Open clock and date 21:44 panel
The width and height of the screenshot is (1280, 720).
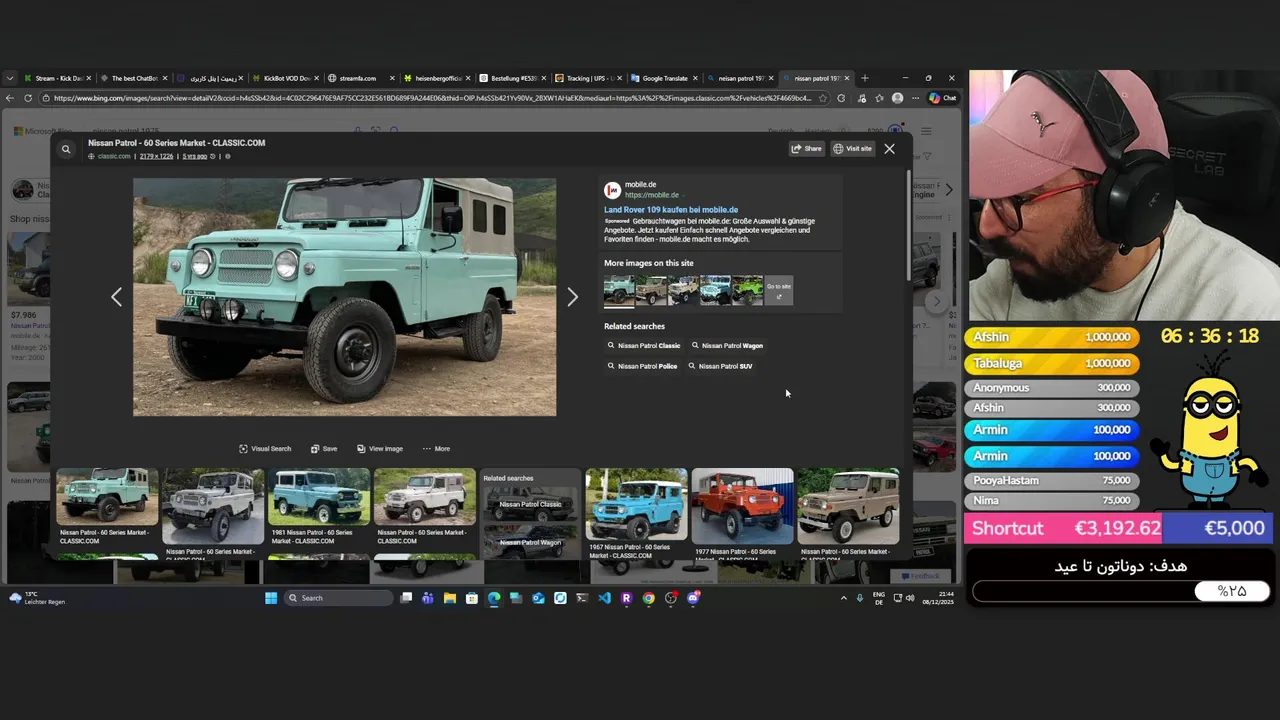[939, 598]
